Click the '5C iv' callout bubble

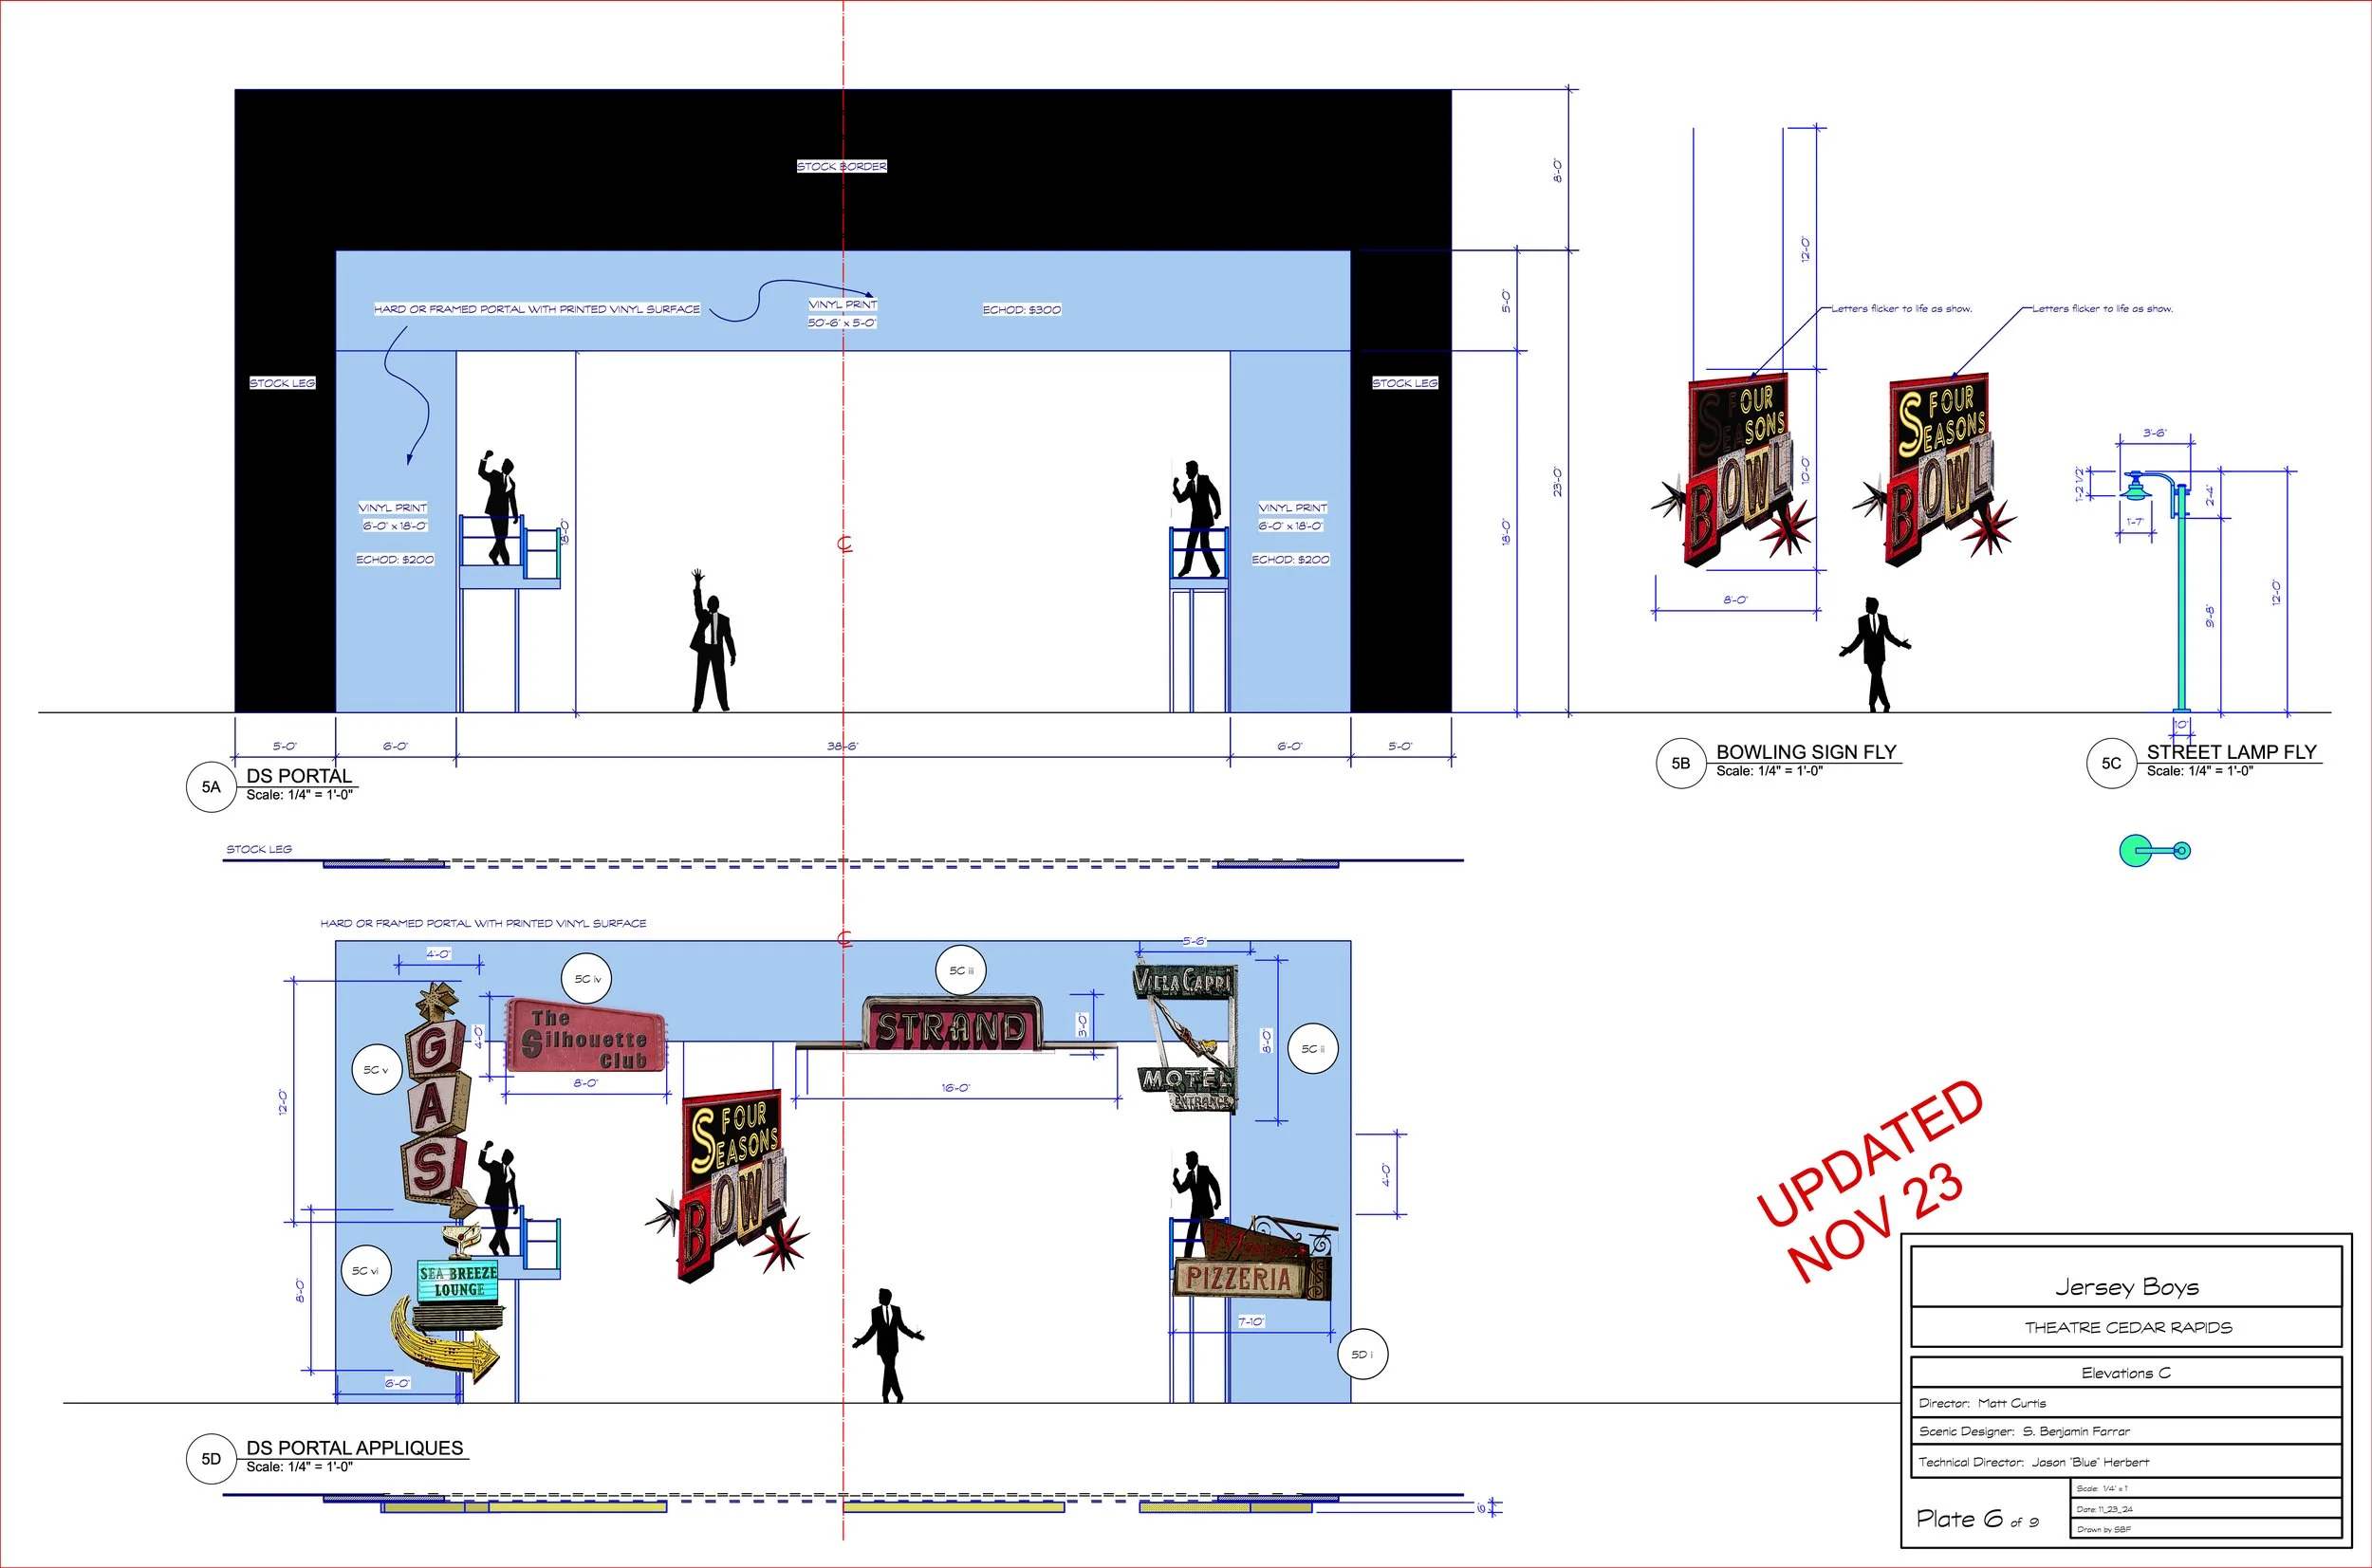(x=588, y=979)
